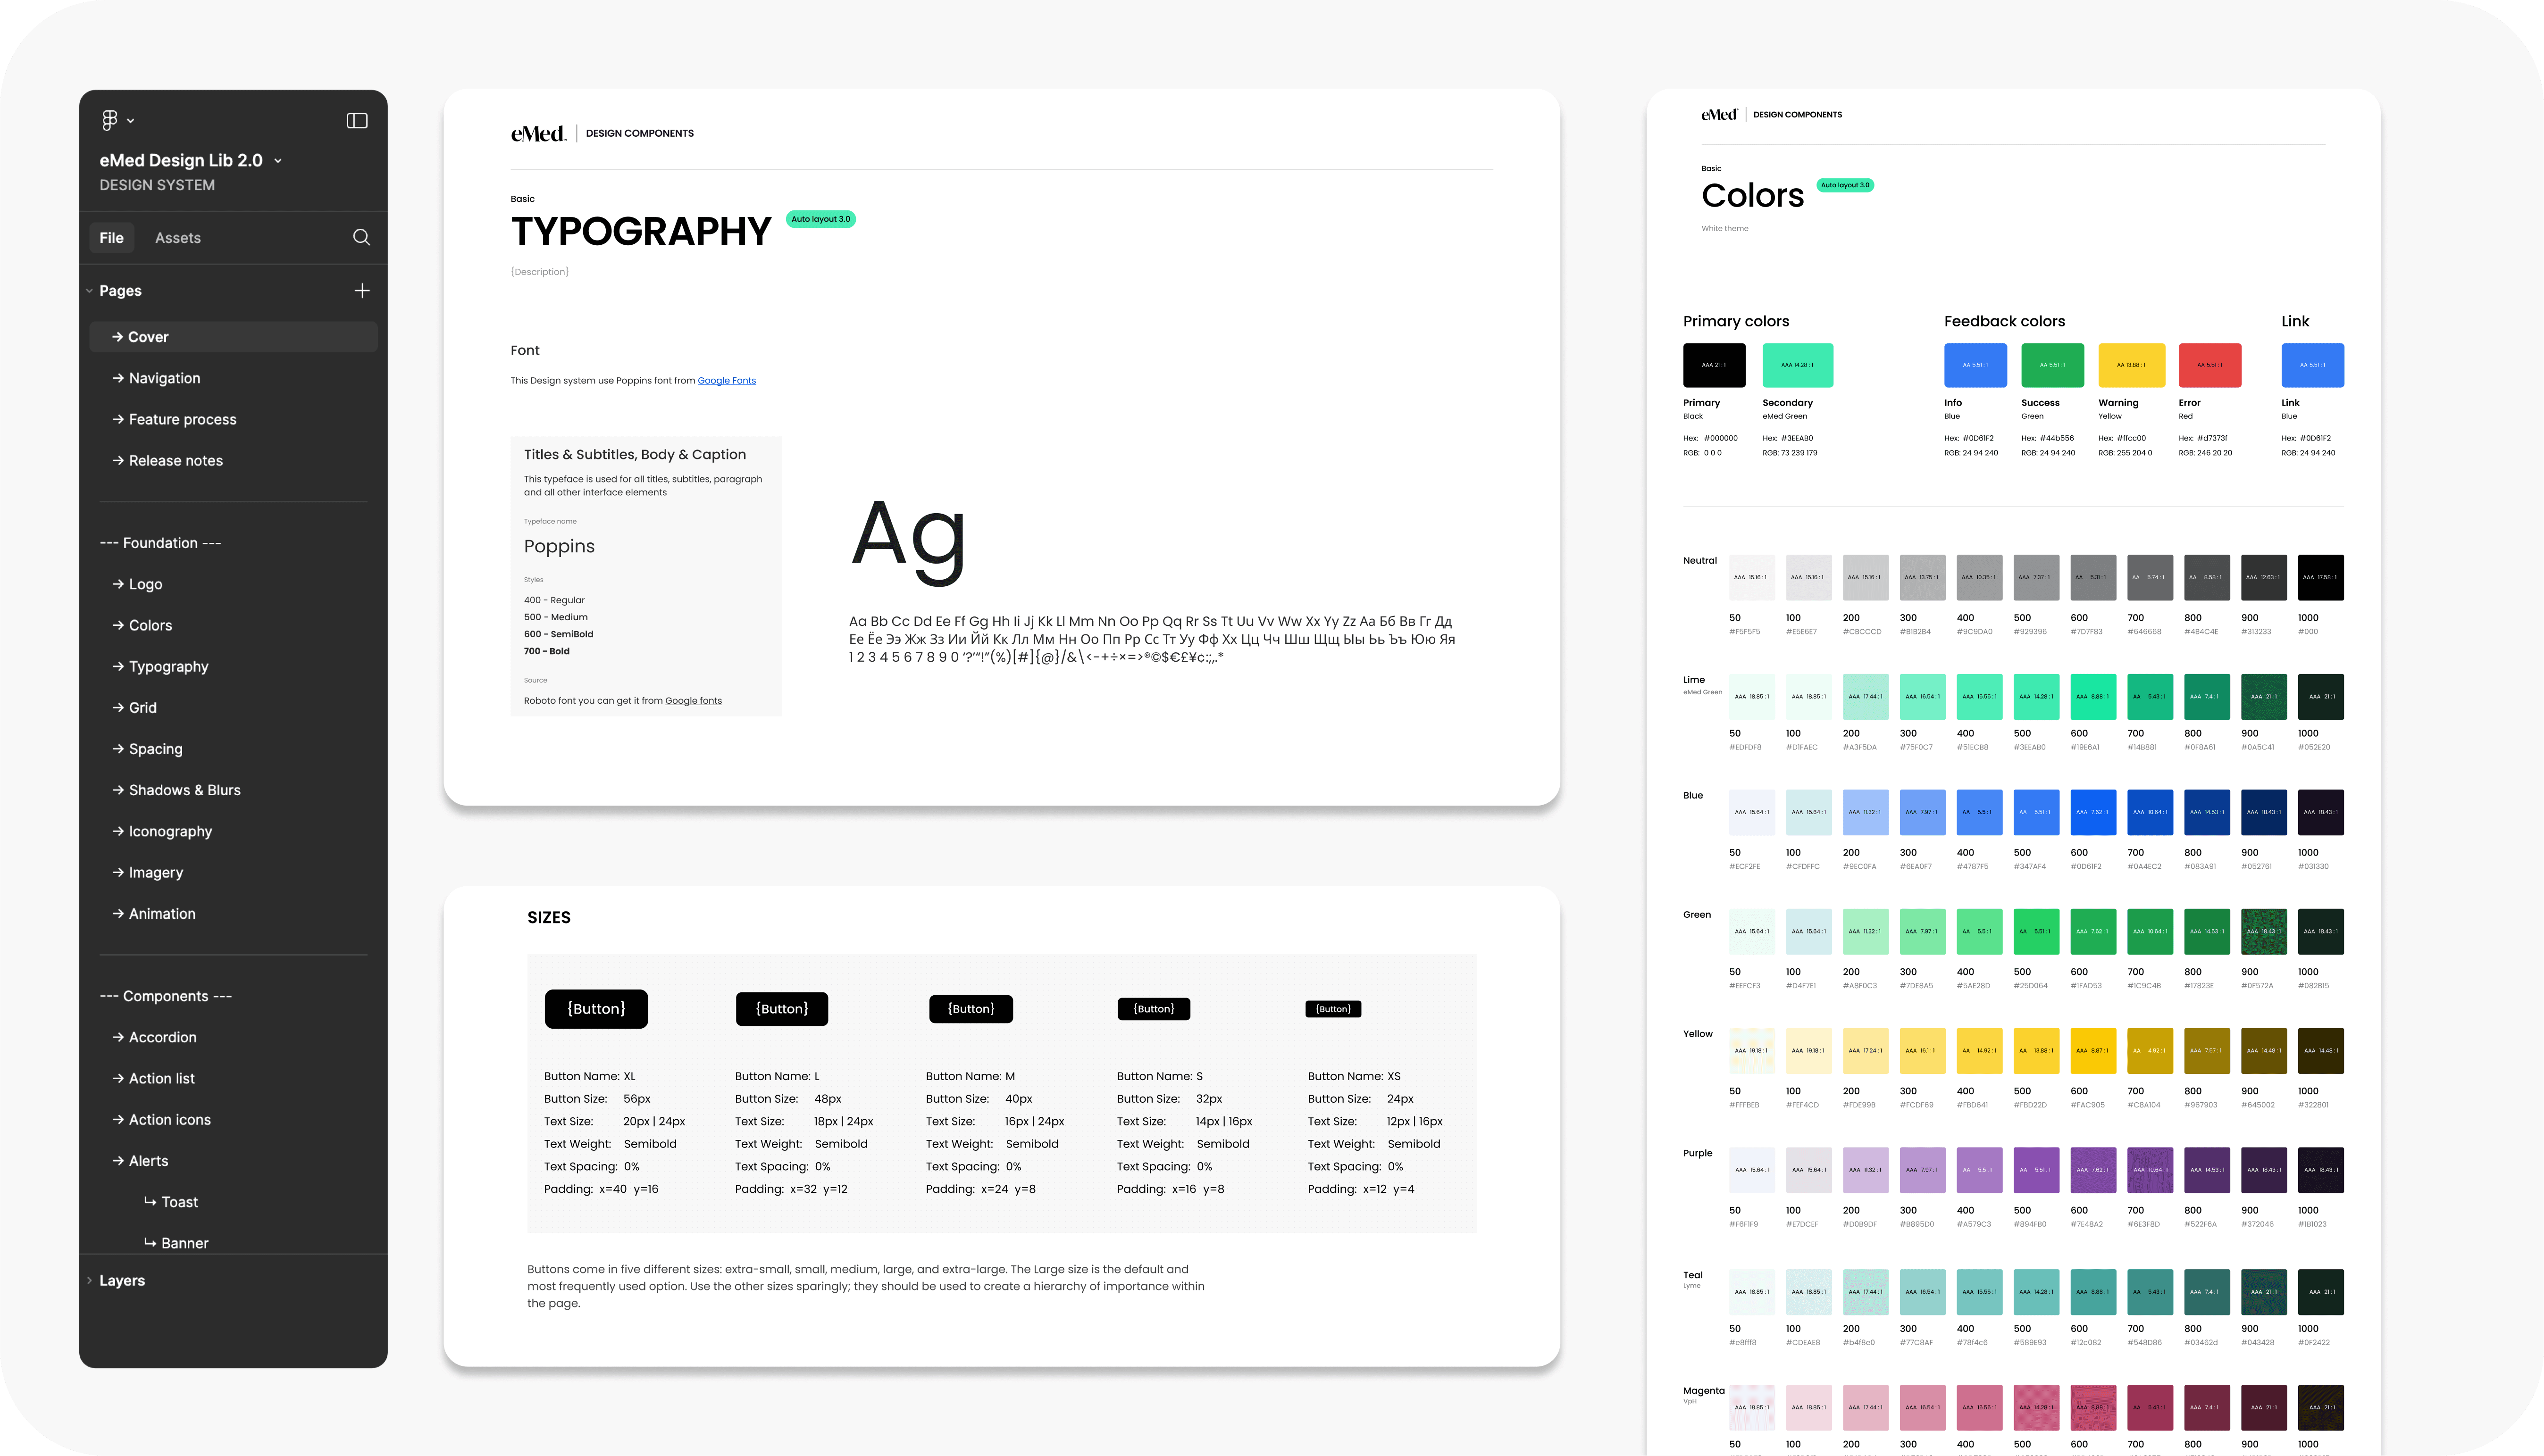
Task: Add a new page with plus icon
Action: 362,291
